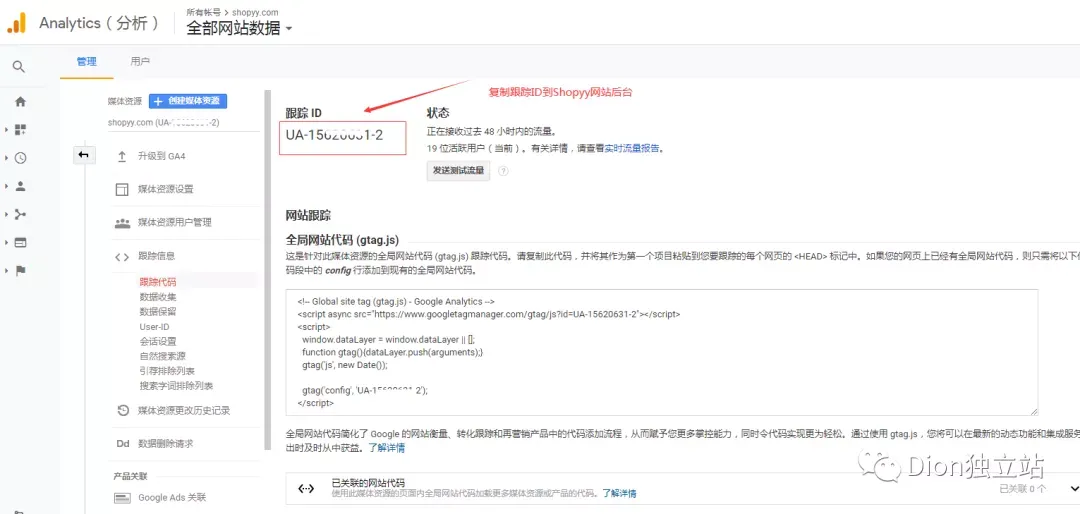
Task: Click the back arrow button beside property column
Action: [x=84, y=155]
